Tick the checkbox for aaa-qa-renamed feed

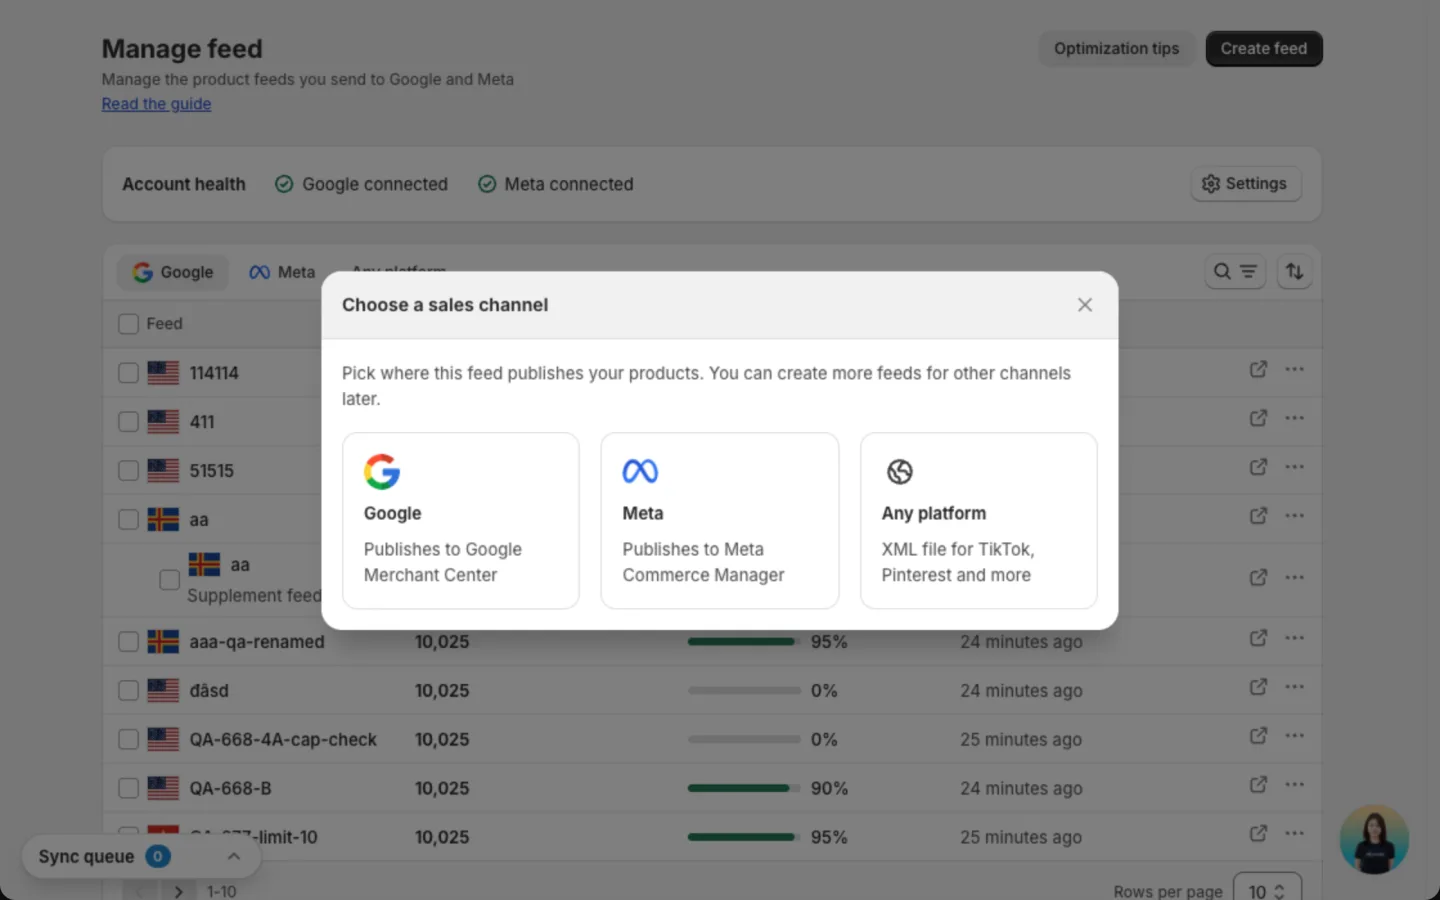coord(128,642)
